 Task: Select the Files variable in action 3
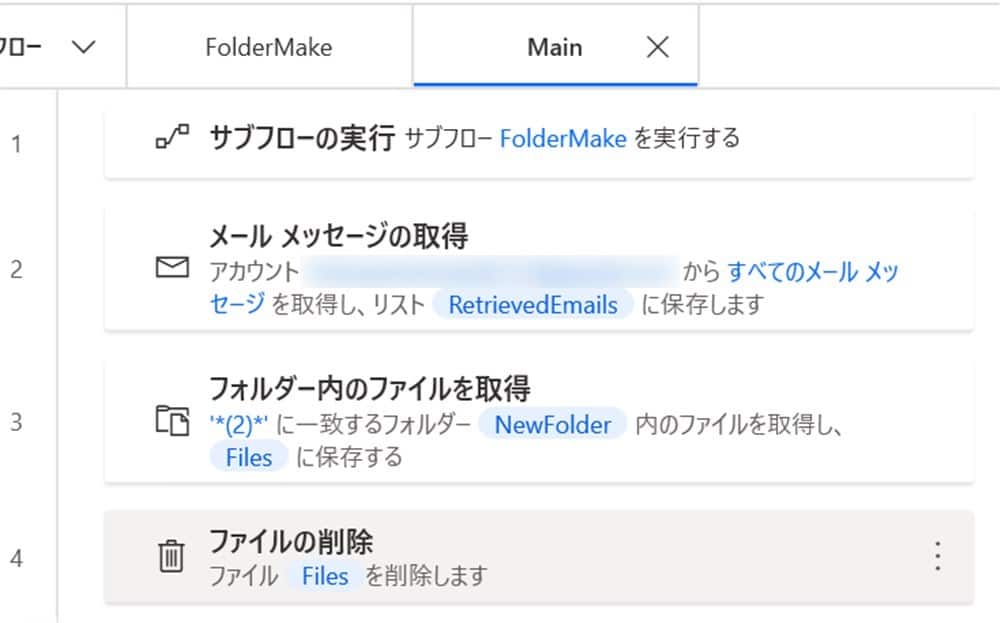coord(247,456)
